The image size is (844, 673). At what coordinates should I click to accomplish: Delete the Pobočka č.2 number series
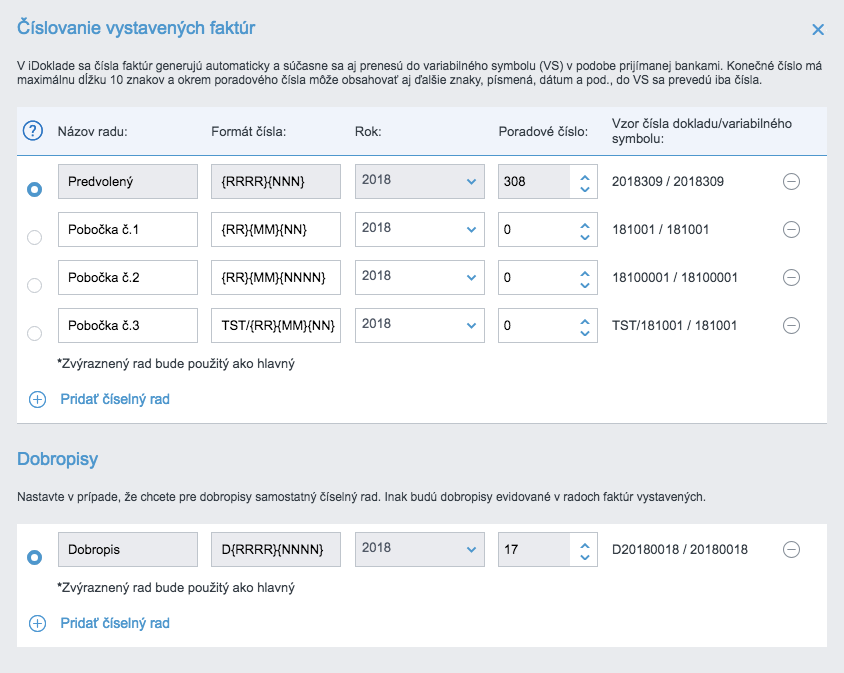791,277
